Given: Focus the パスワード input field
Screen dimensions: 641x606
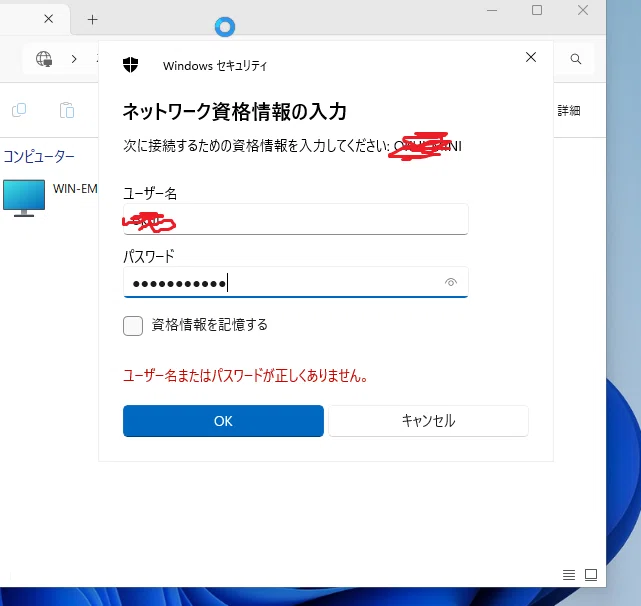Looking at the screenshot, I should tap(296, 282).
